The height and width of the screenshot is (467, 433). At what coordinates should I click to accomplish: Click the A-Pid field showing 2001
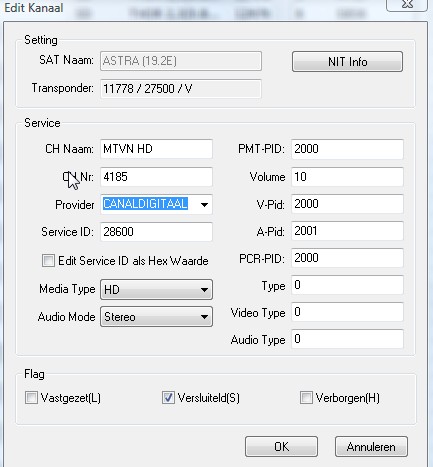347,231
